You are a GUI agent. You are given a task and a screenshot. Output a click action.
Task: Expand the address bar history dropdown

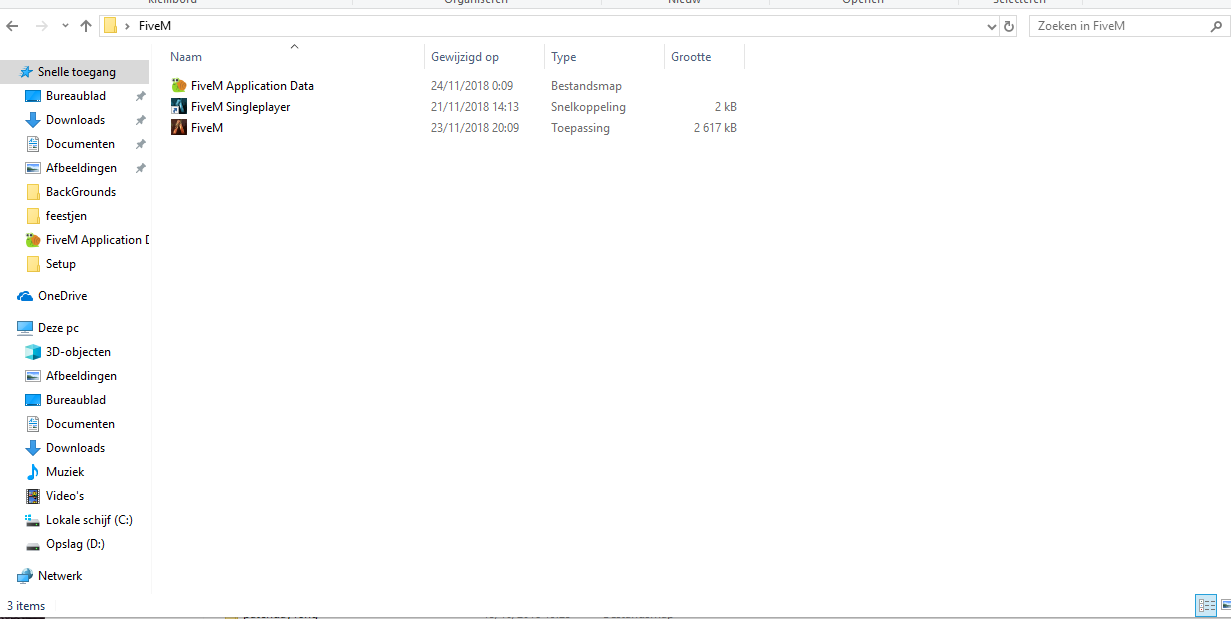pyautogui.click(x=991, y=26)
